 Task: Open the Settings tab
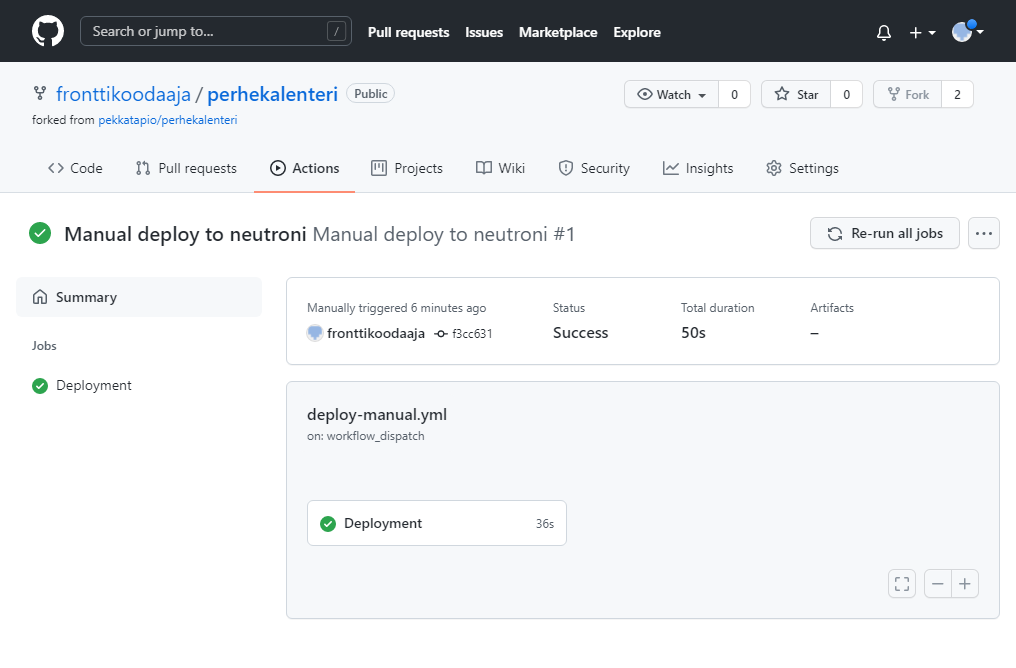[802, 168]
